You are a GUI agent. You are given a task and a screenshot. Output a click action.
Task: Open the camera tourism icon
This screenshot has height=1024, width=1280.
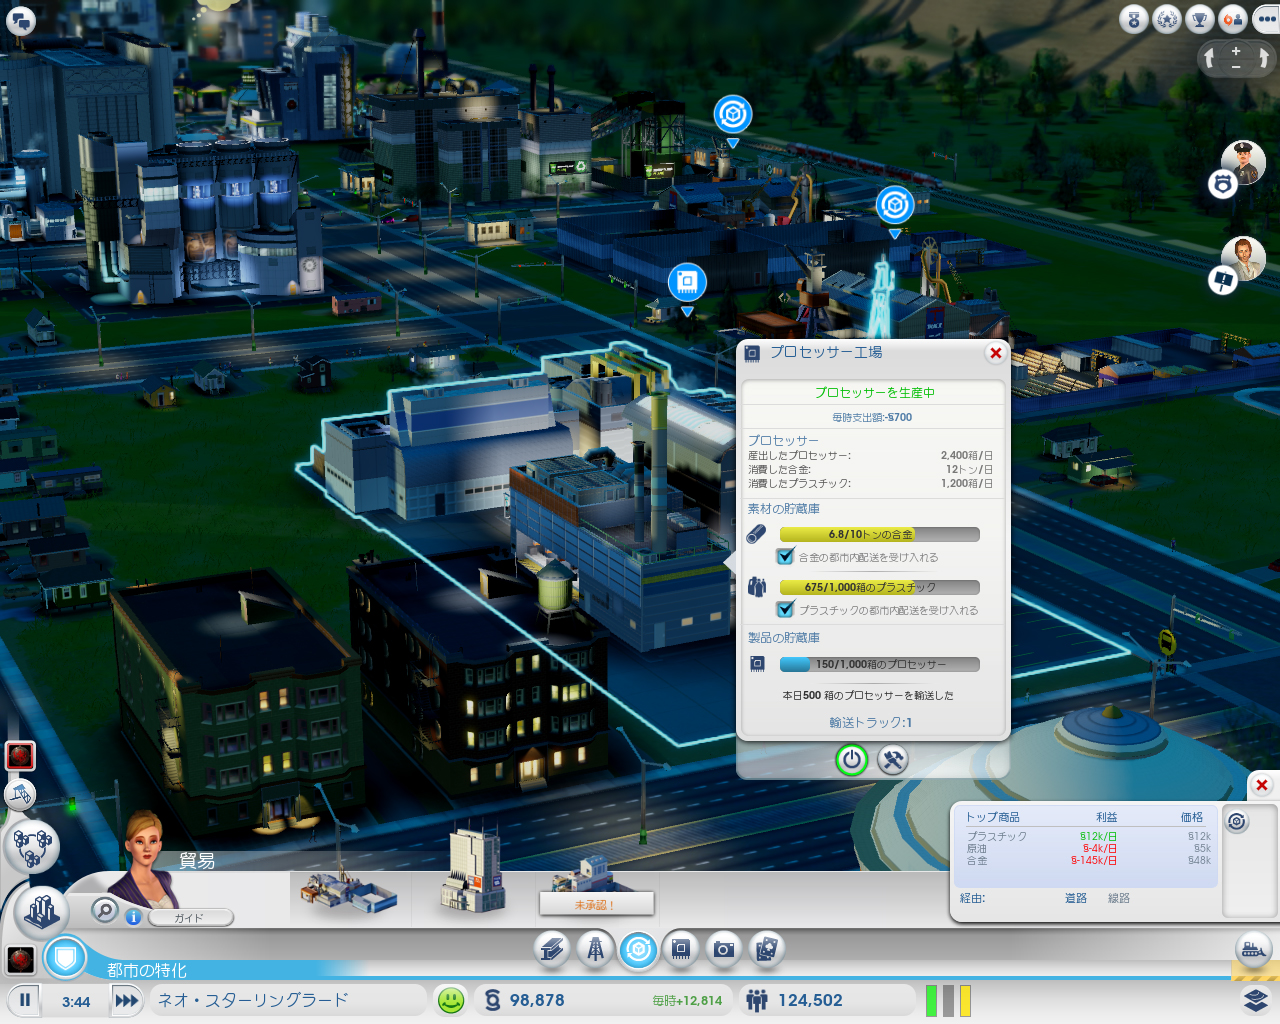[x=724, y=949]
